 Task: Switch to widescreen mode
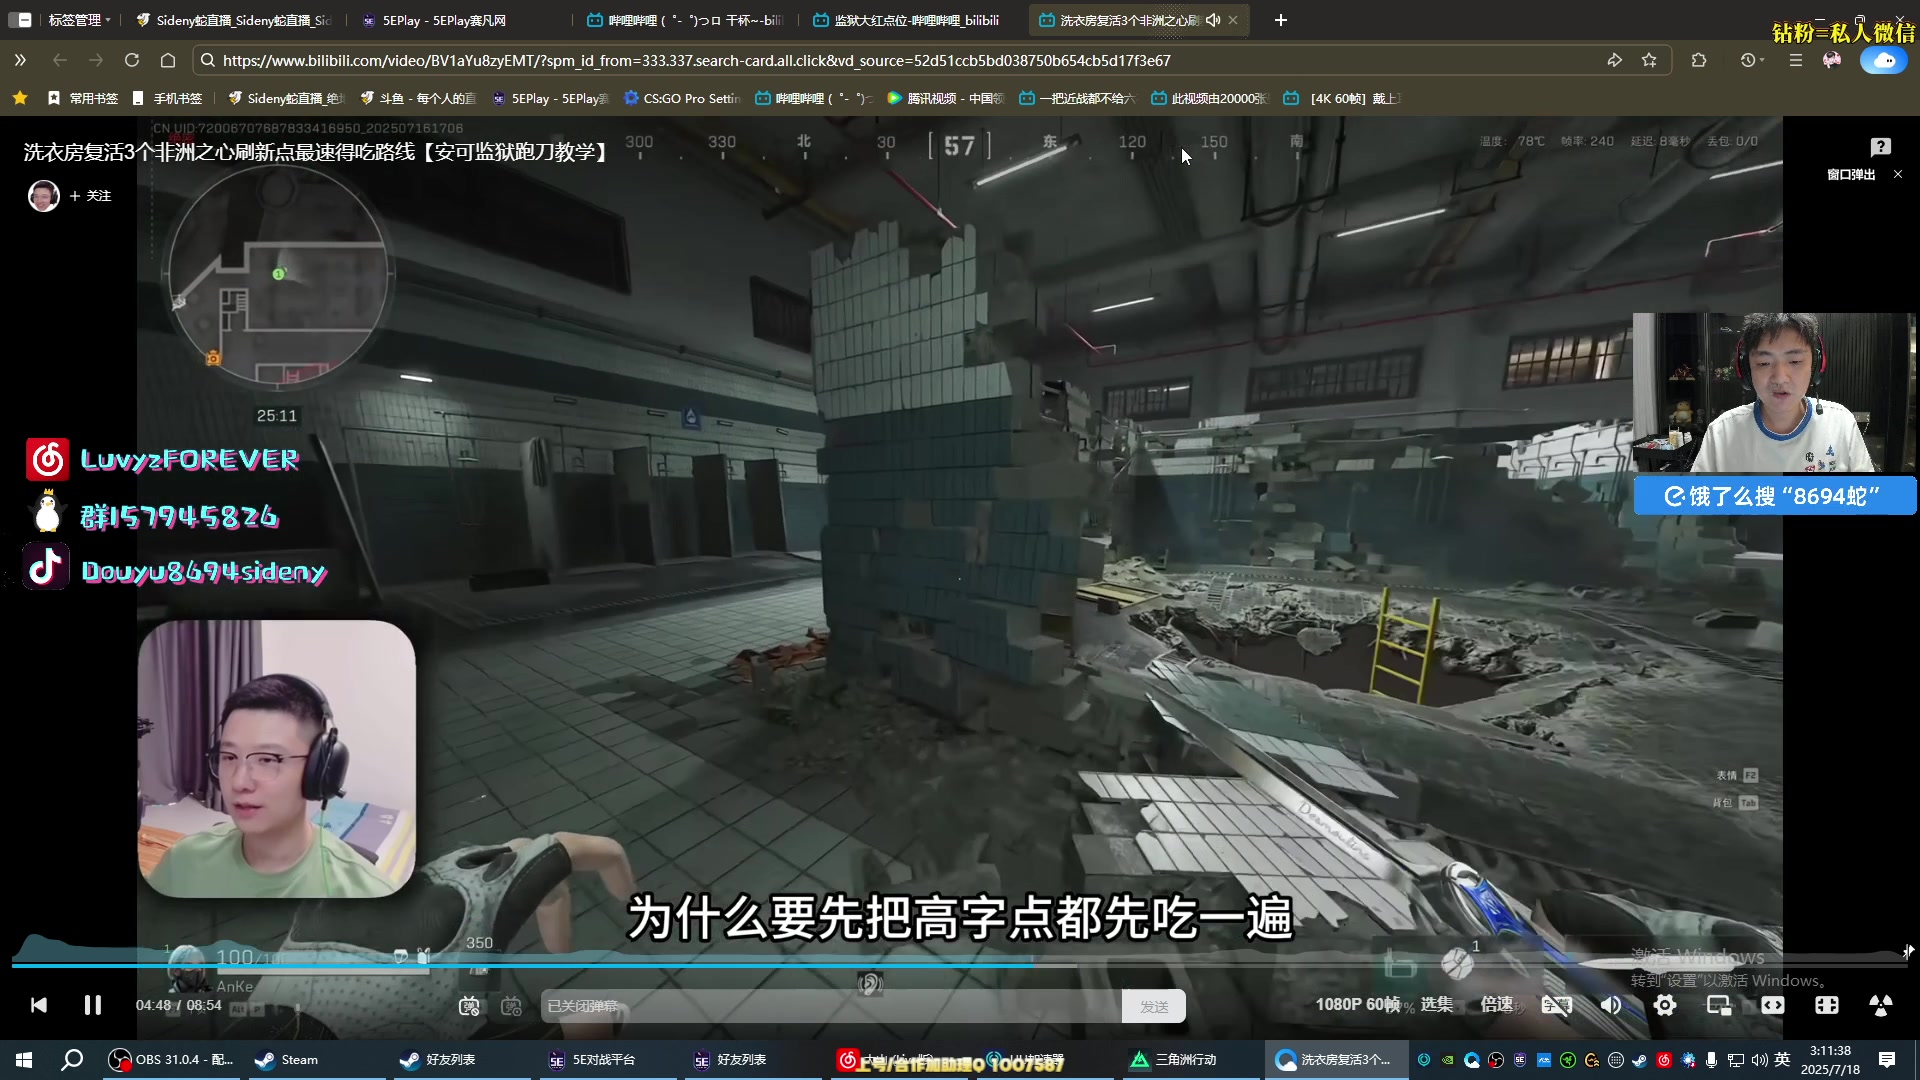click(x=1773, y=1005)
